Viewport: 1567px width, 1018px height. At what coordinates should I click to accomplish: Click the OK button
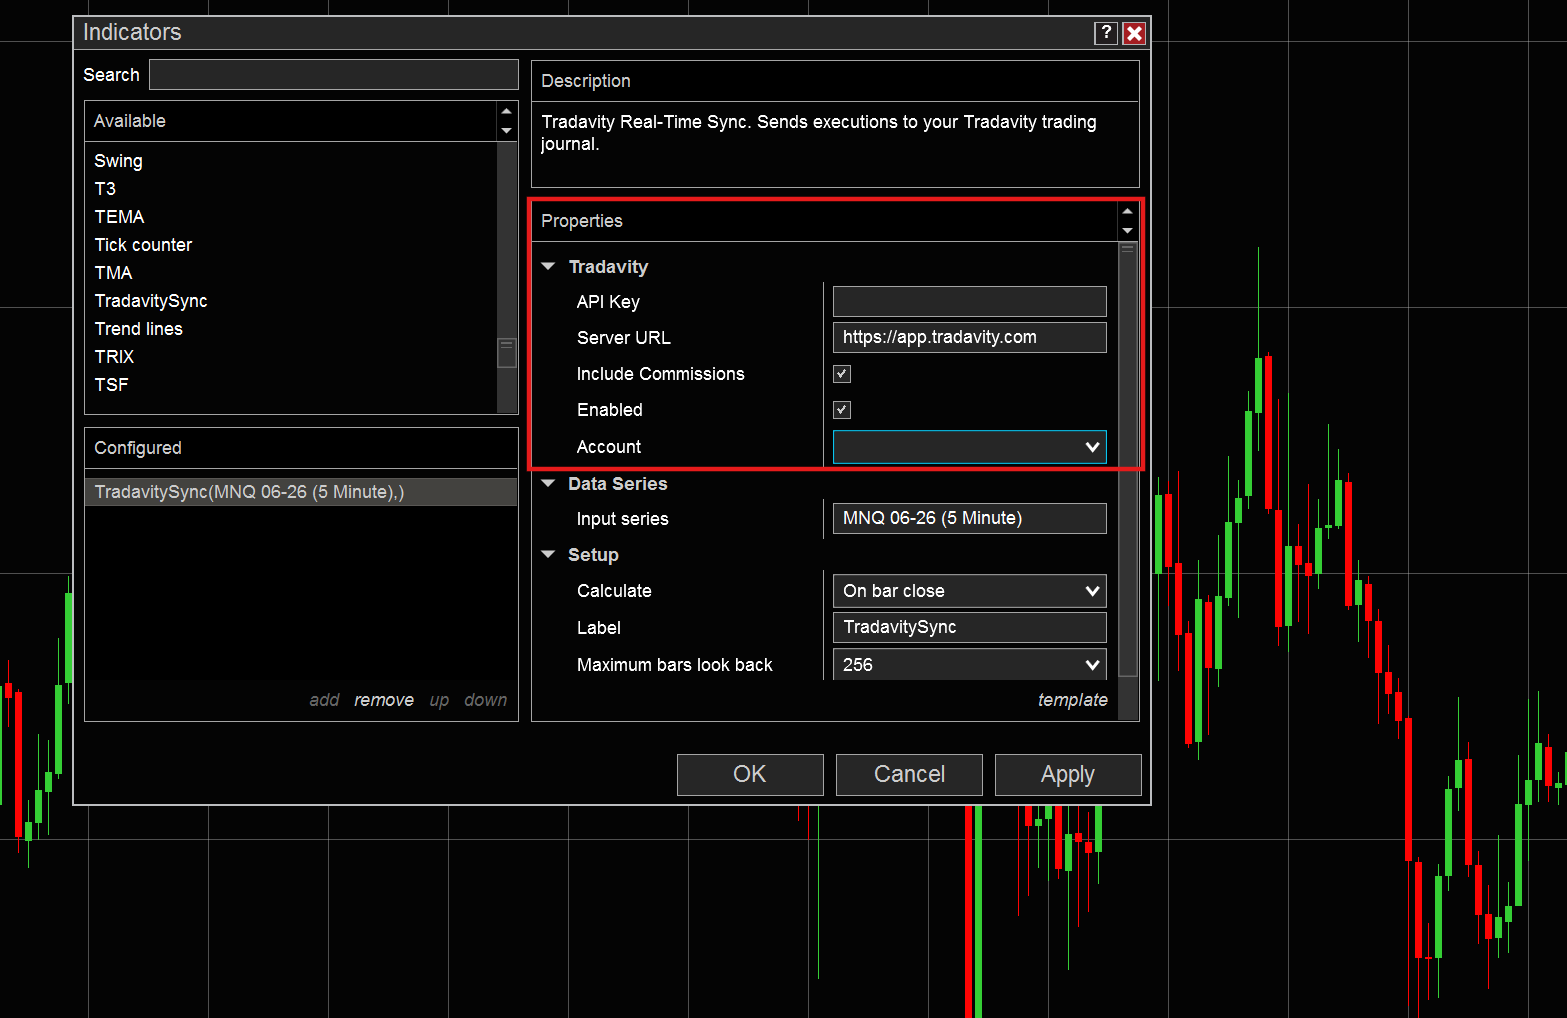coord(750,774)
